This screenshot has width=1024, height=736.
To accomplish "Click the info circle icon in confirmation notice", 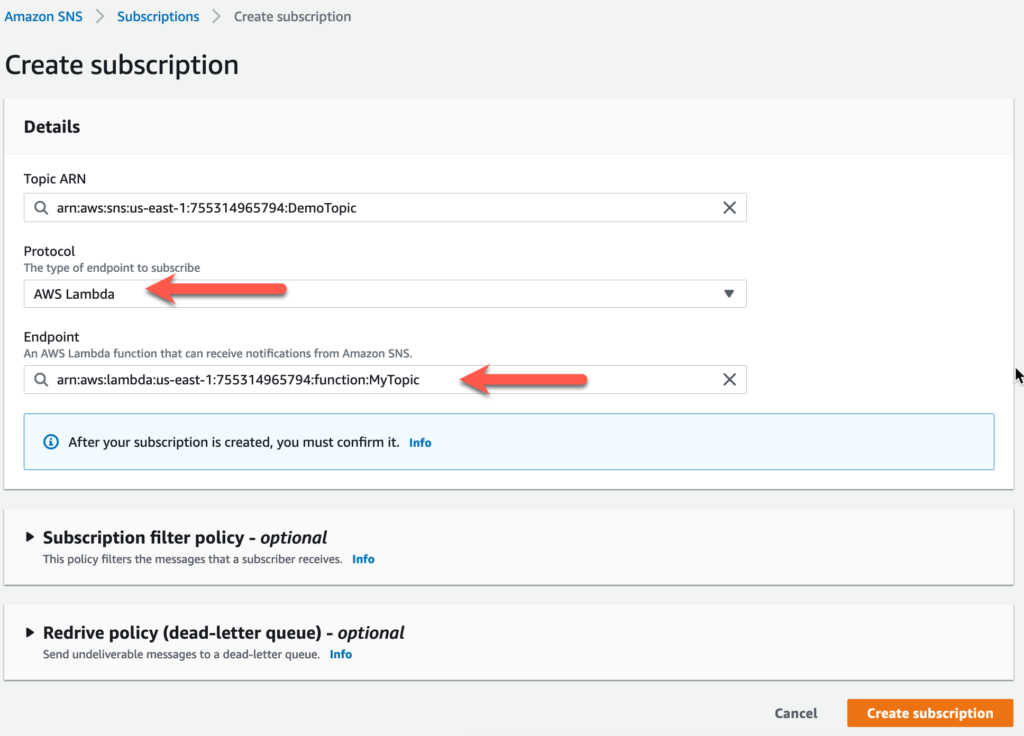I will [51, 442].
